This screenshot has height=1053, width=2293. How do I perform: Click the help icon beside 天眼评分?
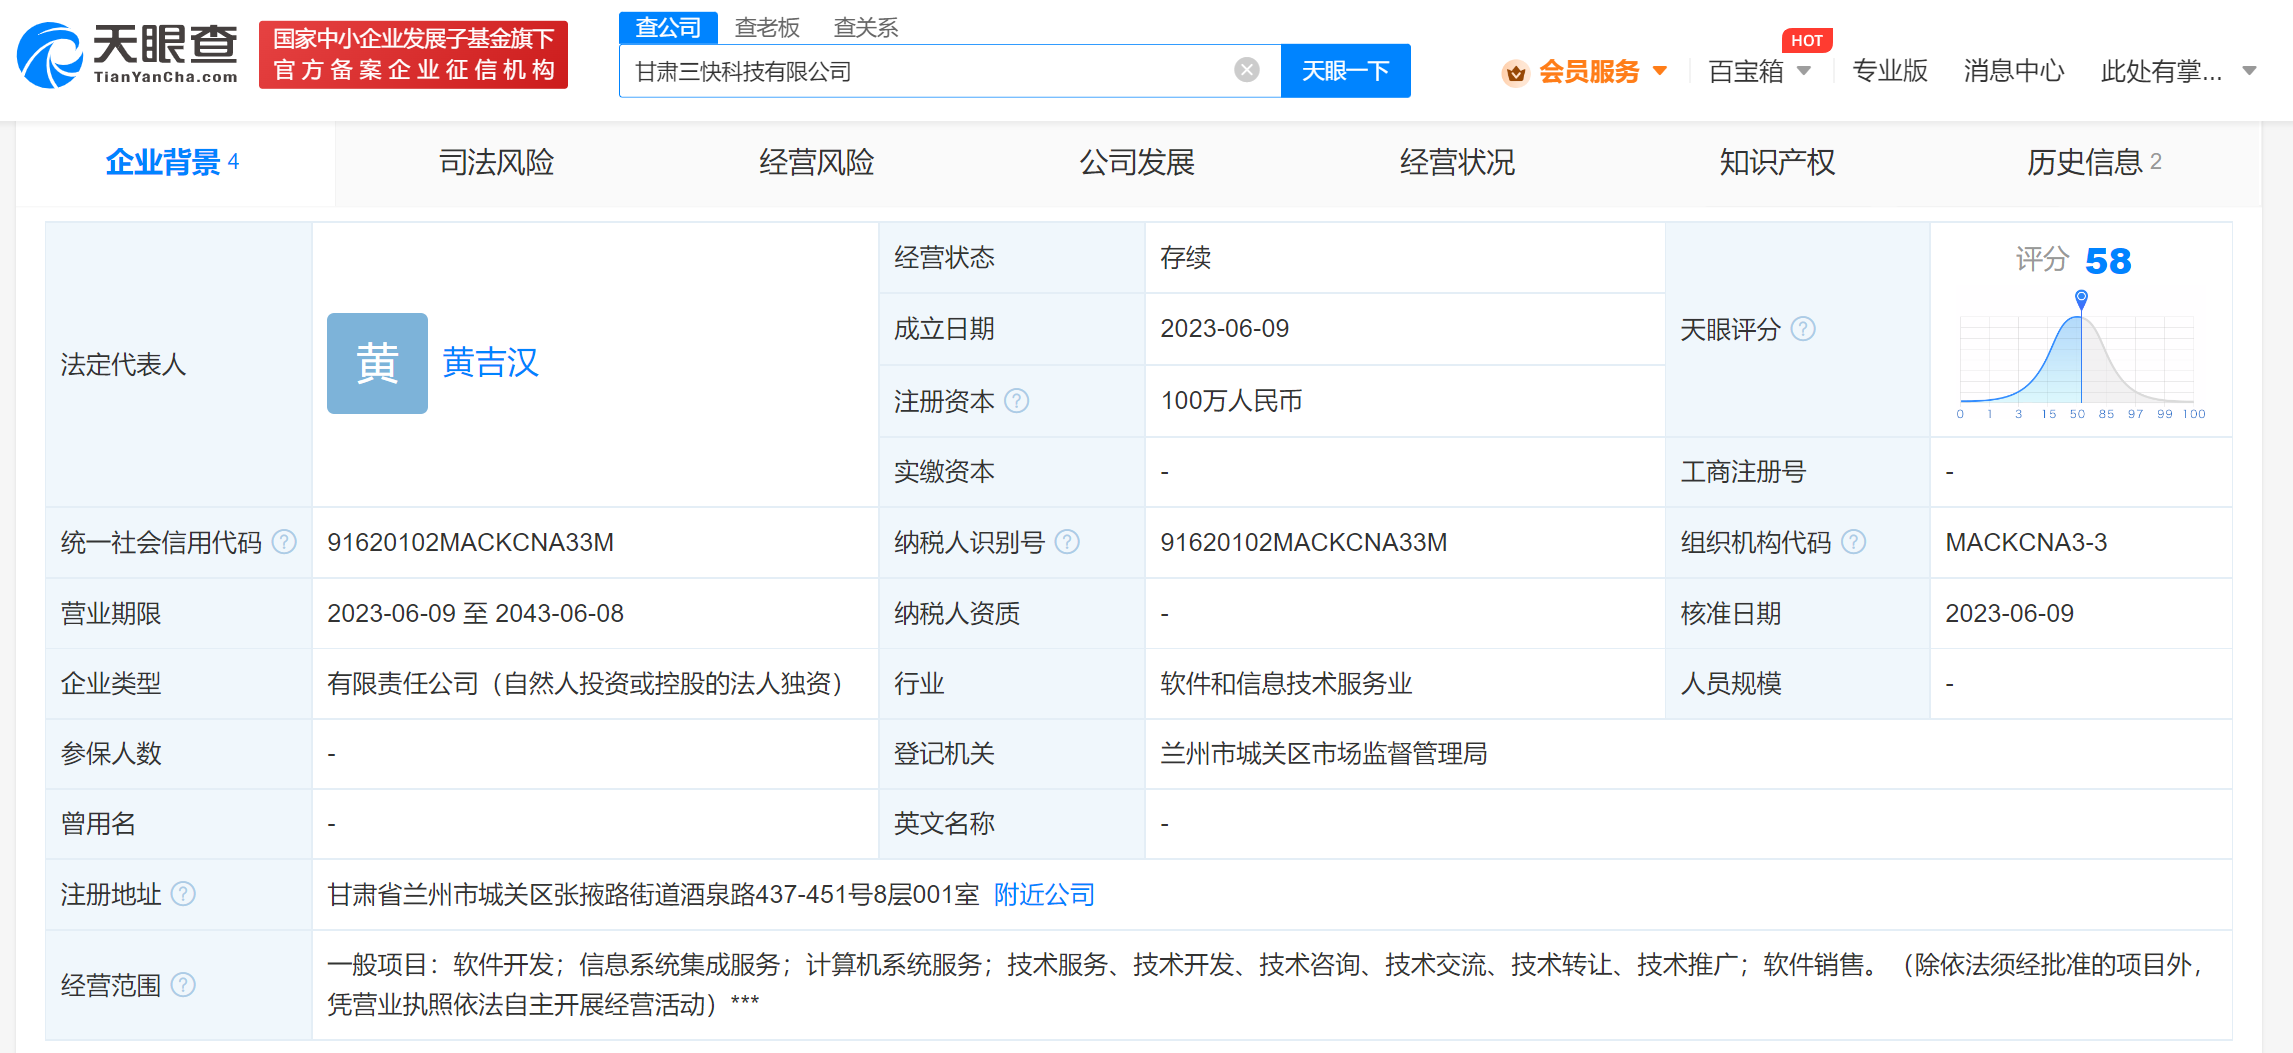pos(1805,329)
